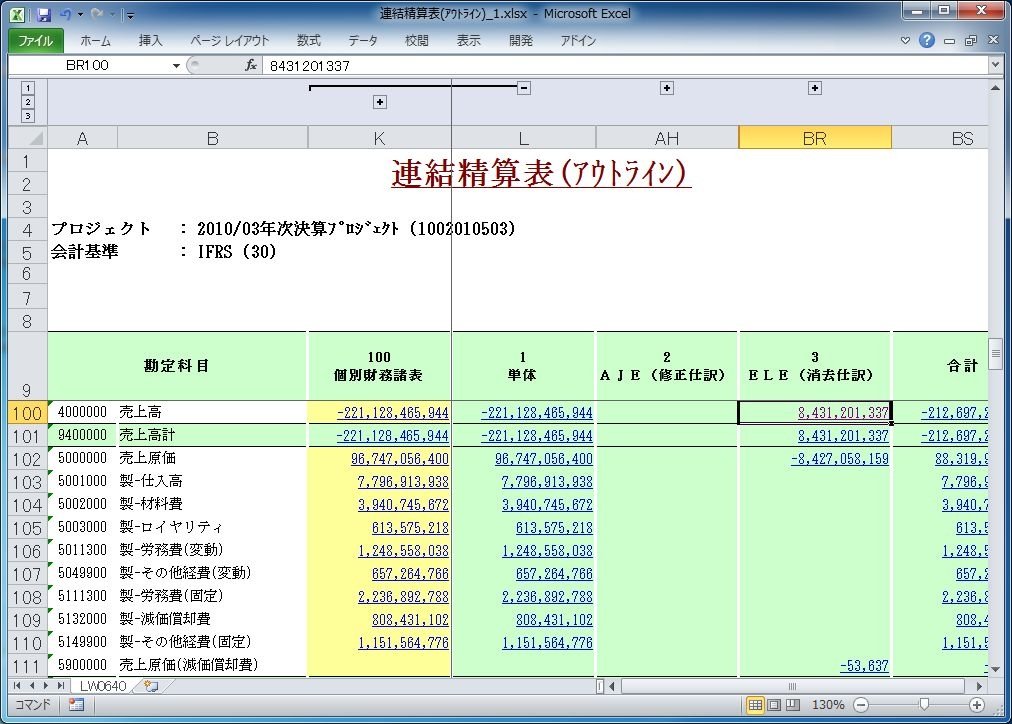Image resolution: width=1012 pixels, height=724 pixels.
Task: Open the Customize Quick Access Toolbar dropdown
Action: pyautogui.click(x=130, y=15)
